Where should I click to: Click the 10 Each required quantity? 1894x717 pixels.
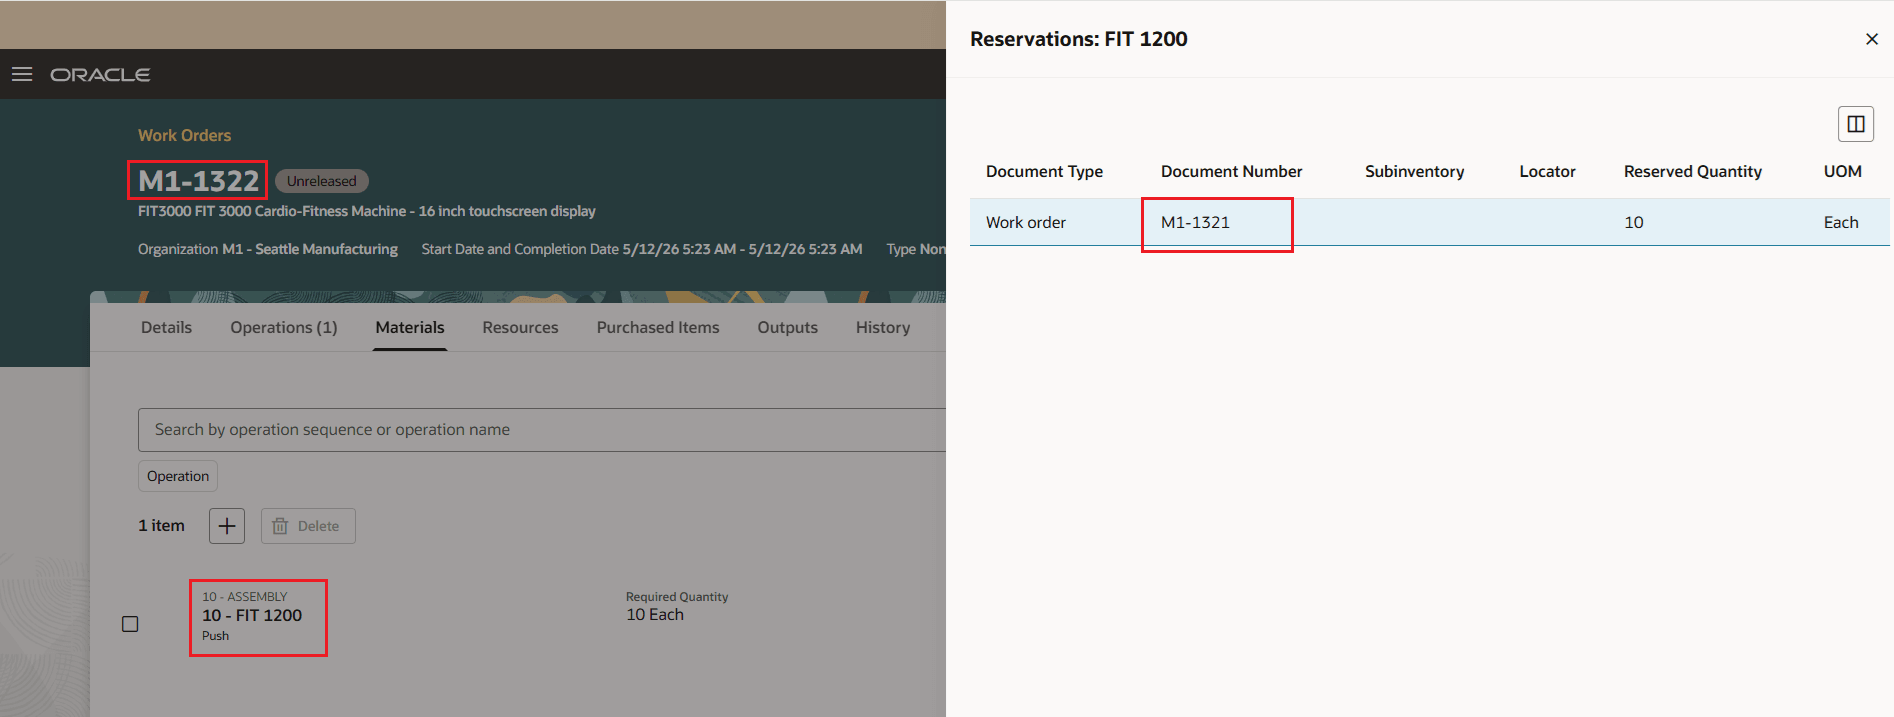coord(655,615)
